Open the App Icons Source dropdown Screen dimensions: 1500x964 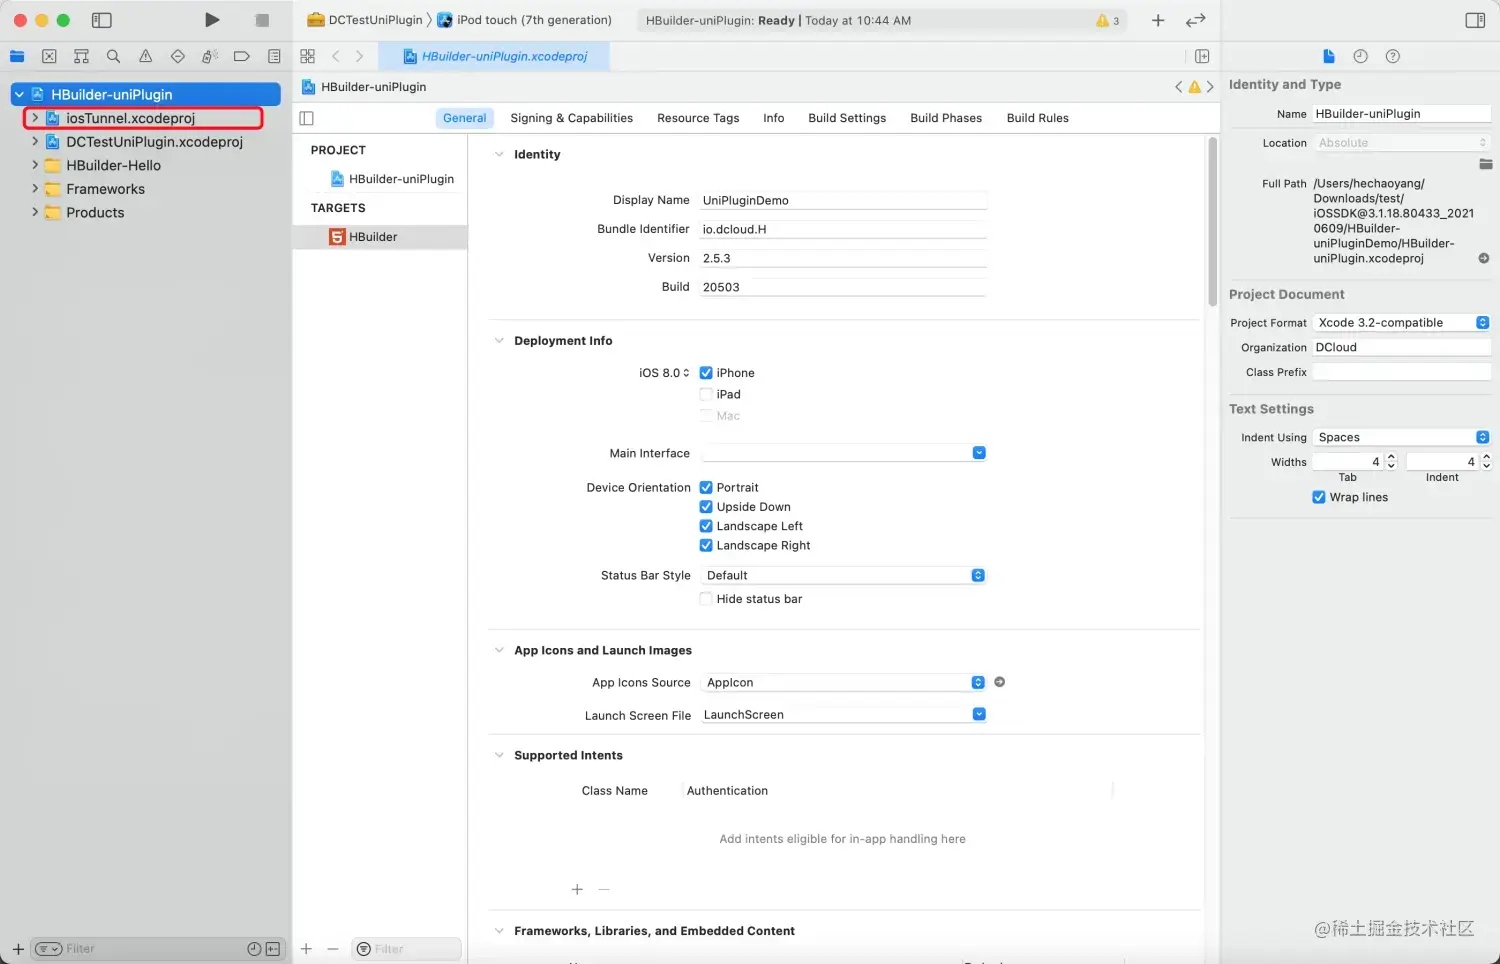pyautogui.click(x=843, y=682)
